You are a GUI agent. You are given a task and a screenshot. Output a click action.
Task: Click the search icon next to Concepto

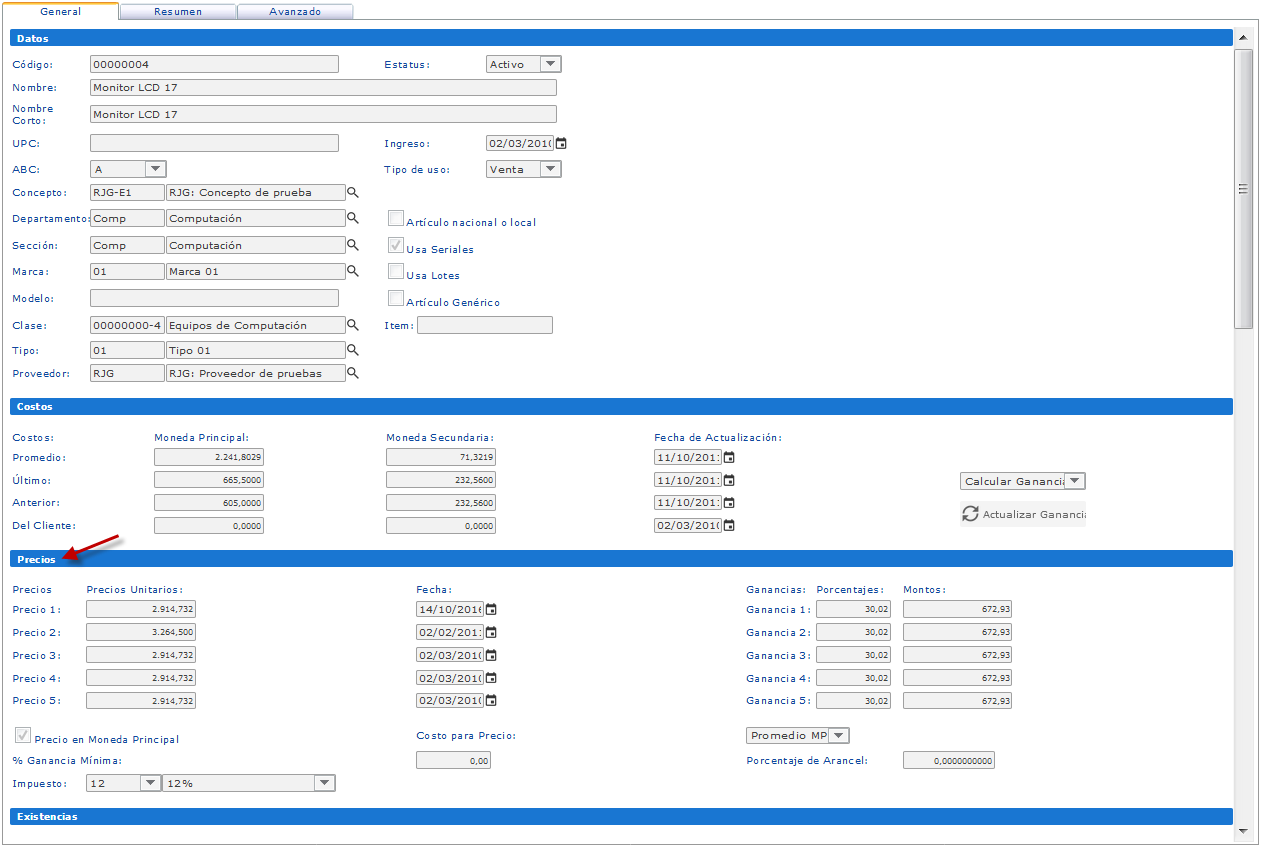tap(353, 192)
